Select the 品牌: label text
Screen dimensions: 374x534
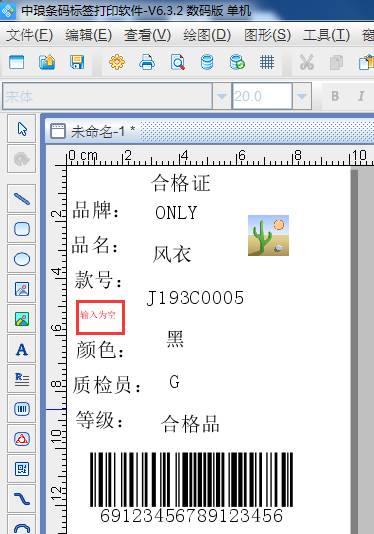[x=96, y=210]
